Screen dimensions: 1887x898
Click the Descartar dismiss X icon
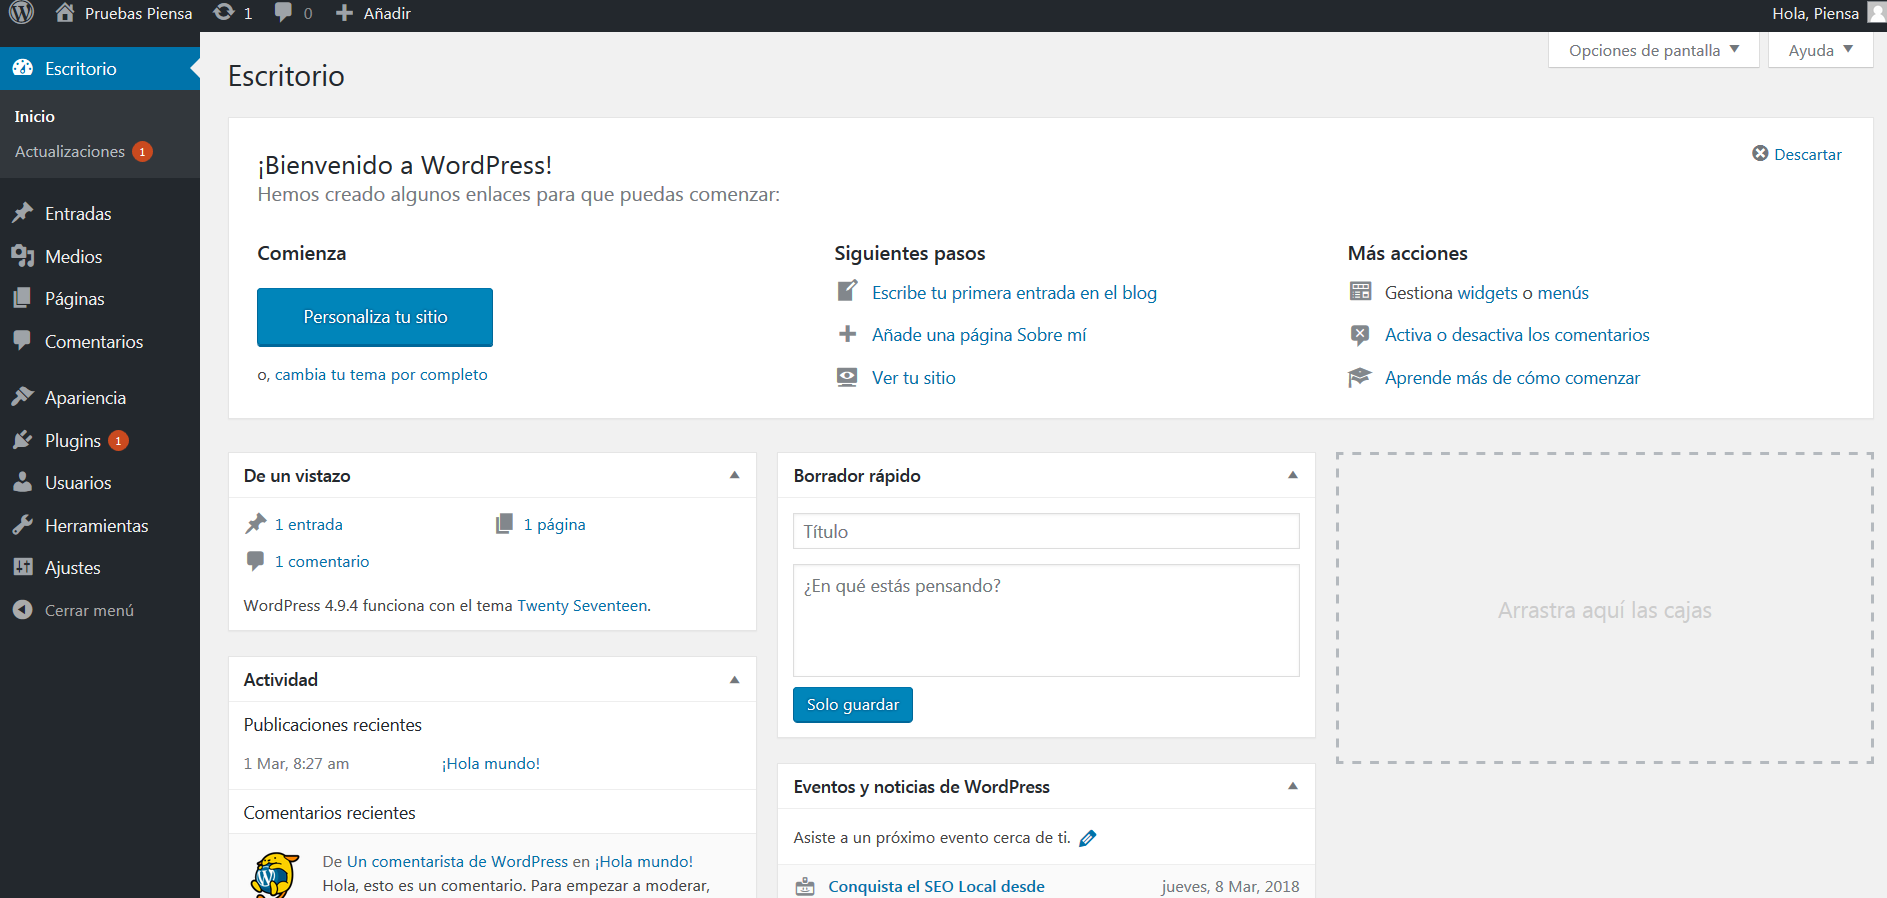pos(1760,153)
